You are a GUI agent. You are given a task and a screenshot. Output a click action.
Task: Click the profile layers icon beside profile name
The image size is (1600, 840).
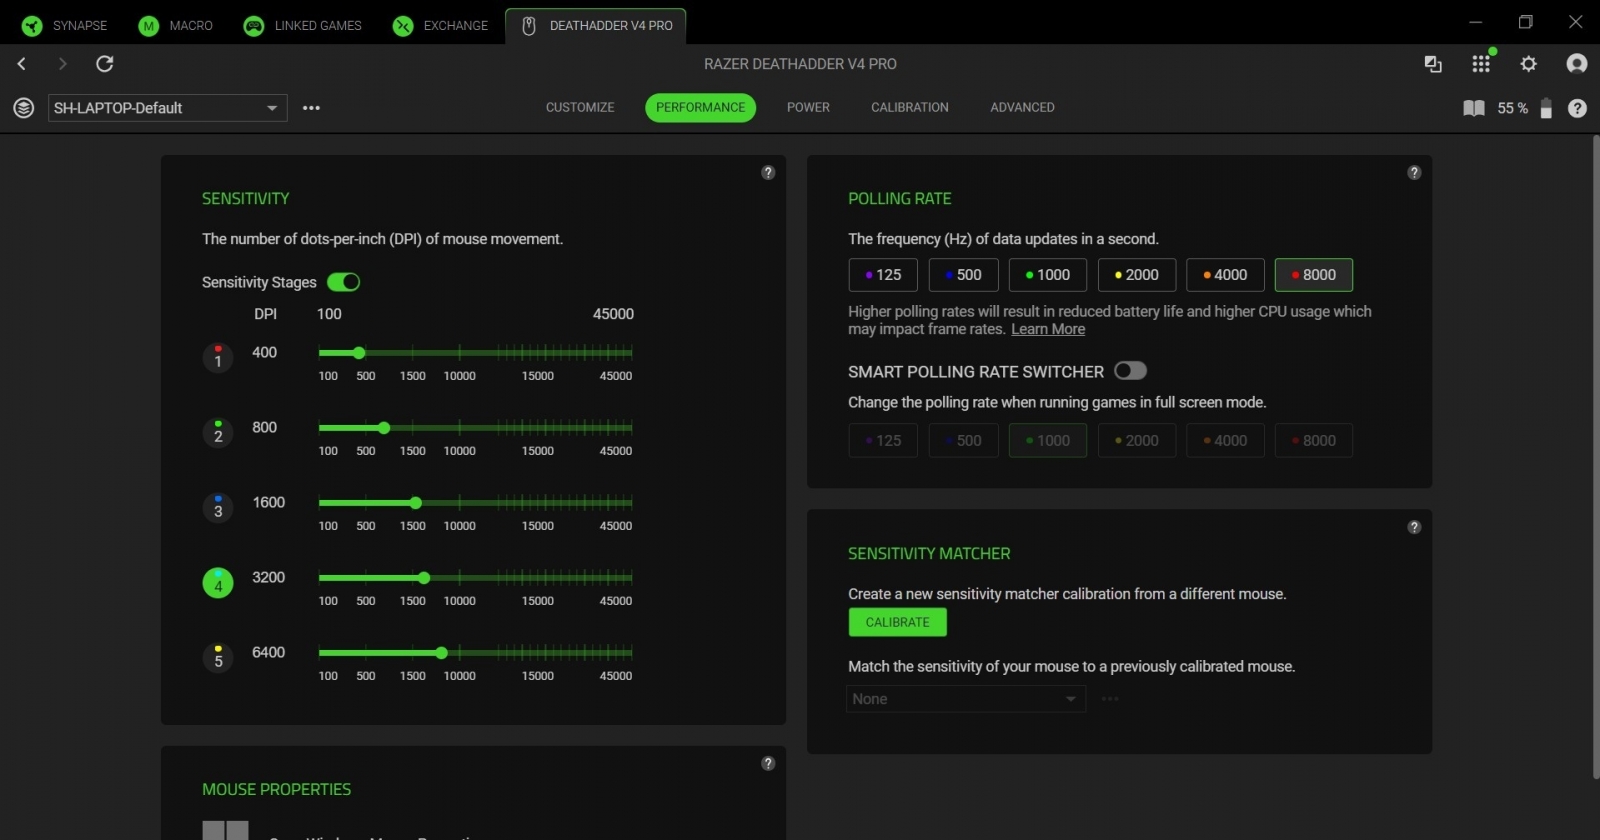[24, 108]
